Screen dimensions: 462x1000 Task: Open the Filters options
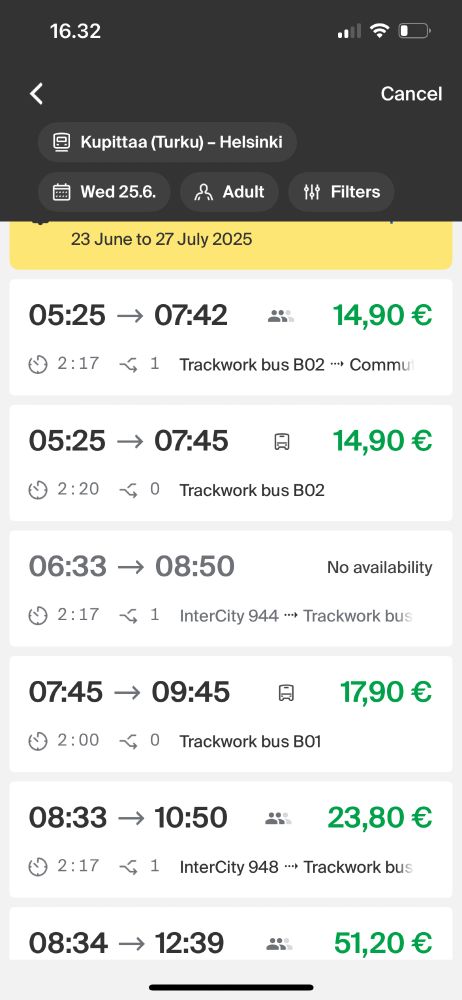(x=341, y=192)
